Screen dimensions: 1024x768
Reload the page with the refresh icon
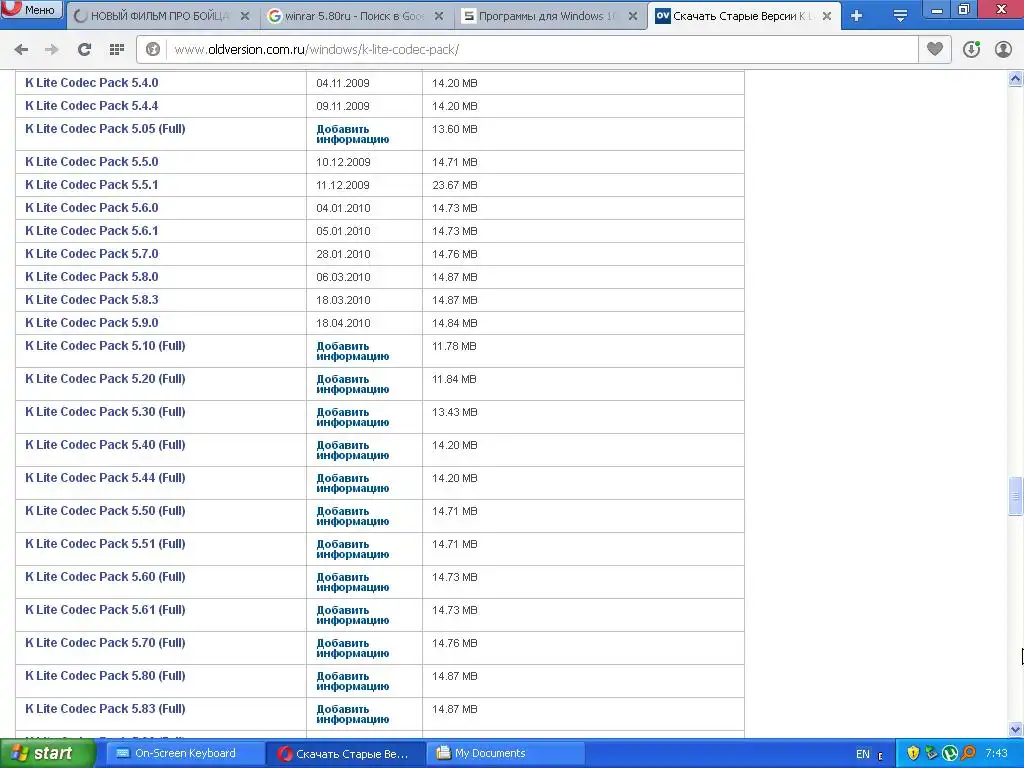84,50
